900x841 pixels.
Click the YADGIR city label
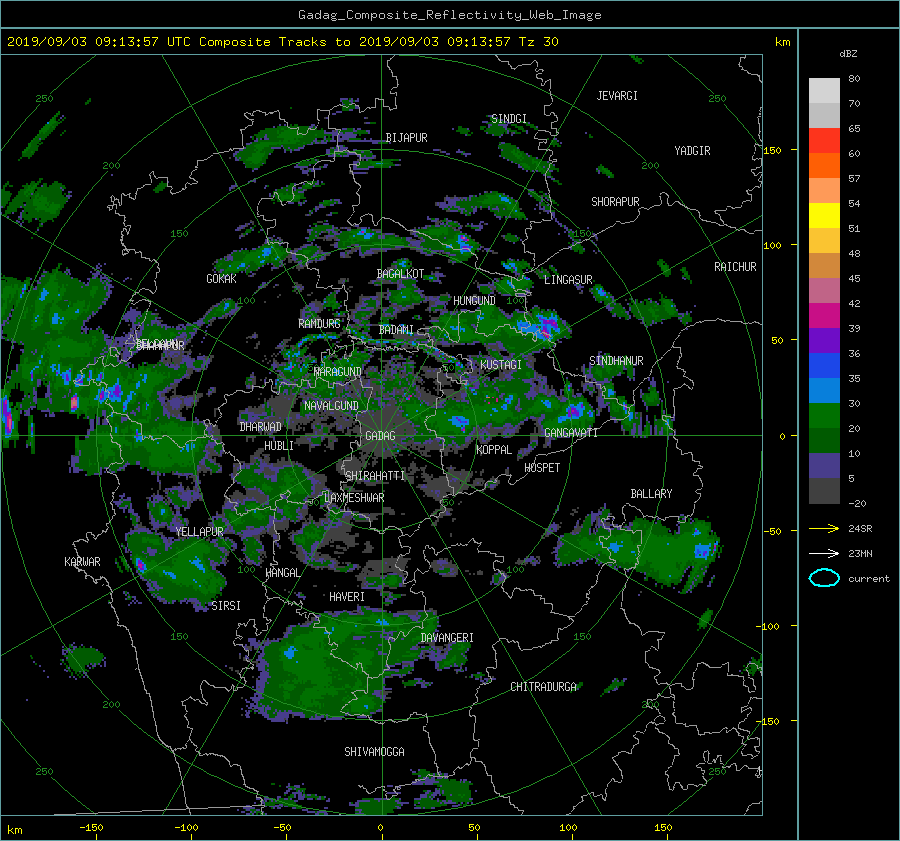tap(692, 151)
